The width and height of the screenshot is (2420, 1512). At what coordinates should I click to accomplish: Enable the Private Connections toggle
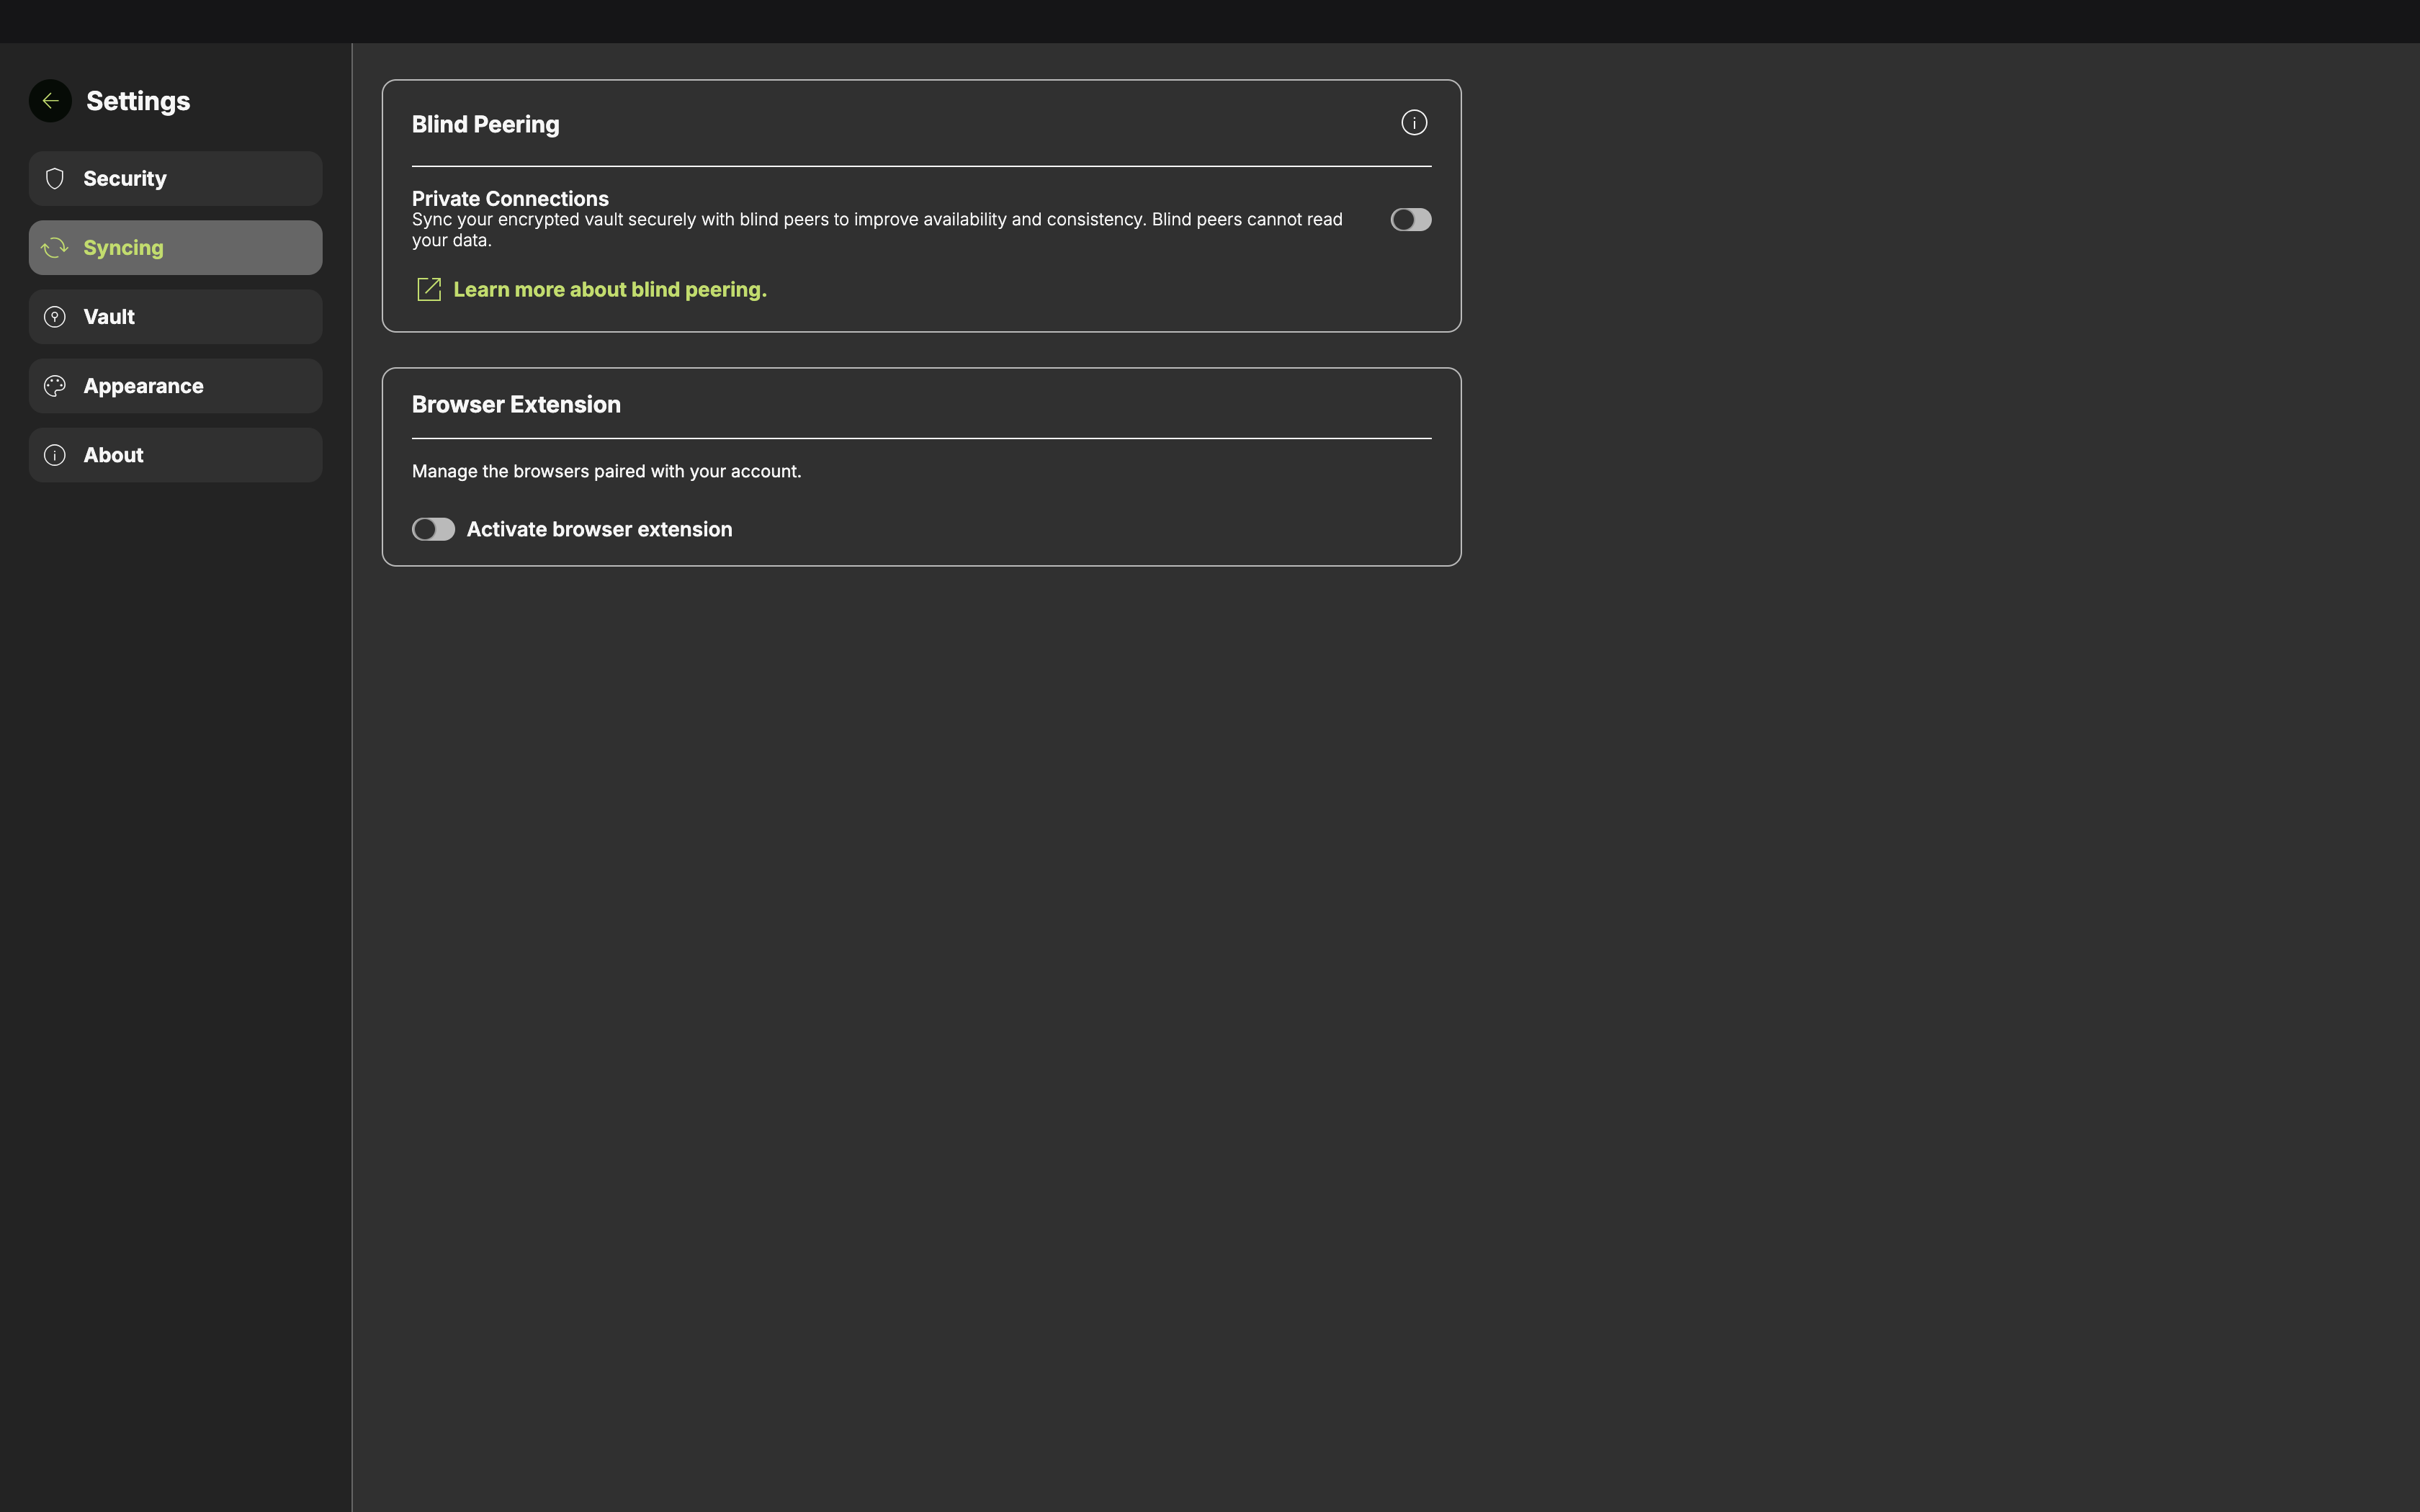coord(1410,219)
